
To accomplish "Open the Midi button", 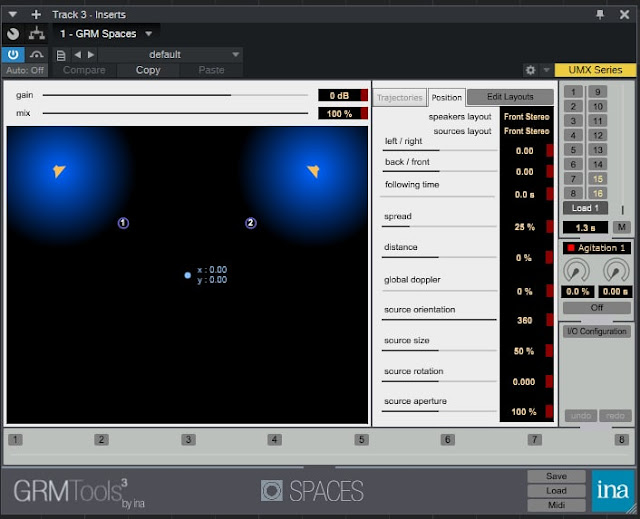I will (556, 505).
